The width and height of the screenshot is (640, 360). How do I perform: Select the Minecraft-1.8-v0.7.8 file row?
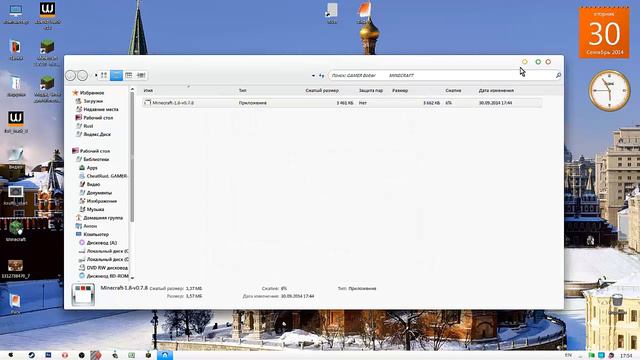(x=342, y=103)
